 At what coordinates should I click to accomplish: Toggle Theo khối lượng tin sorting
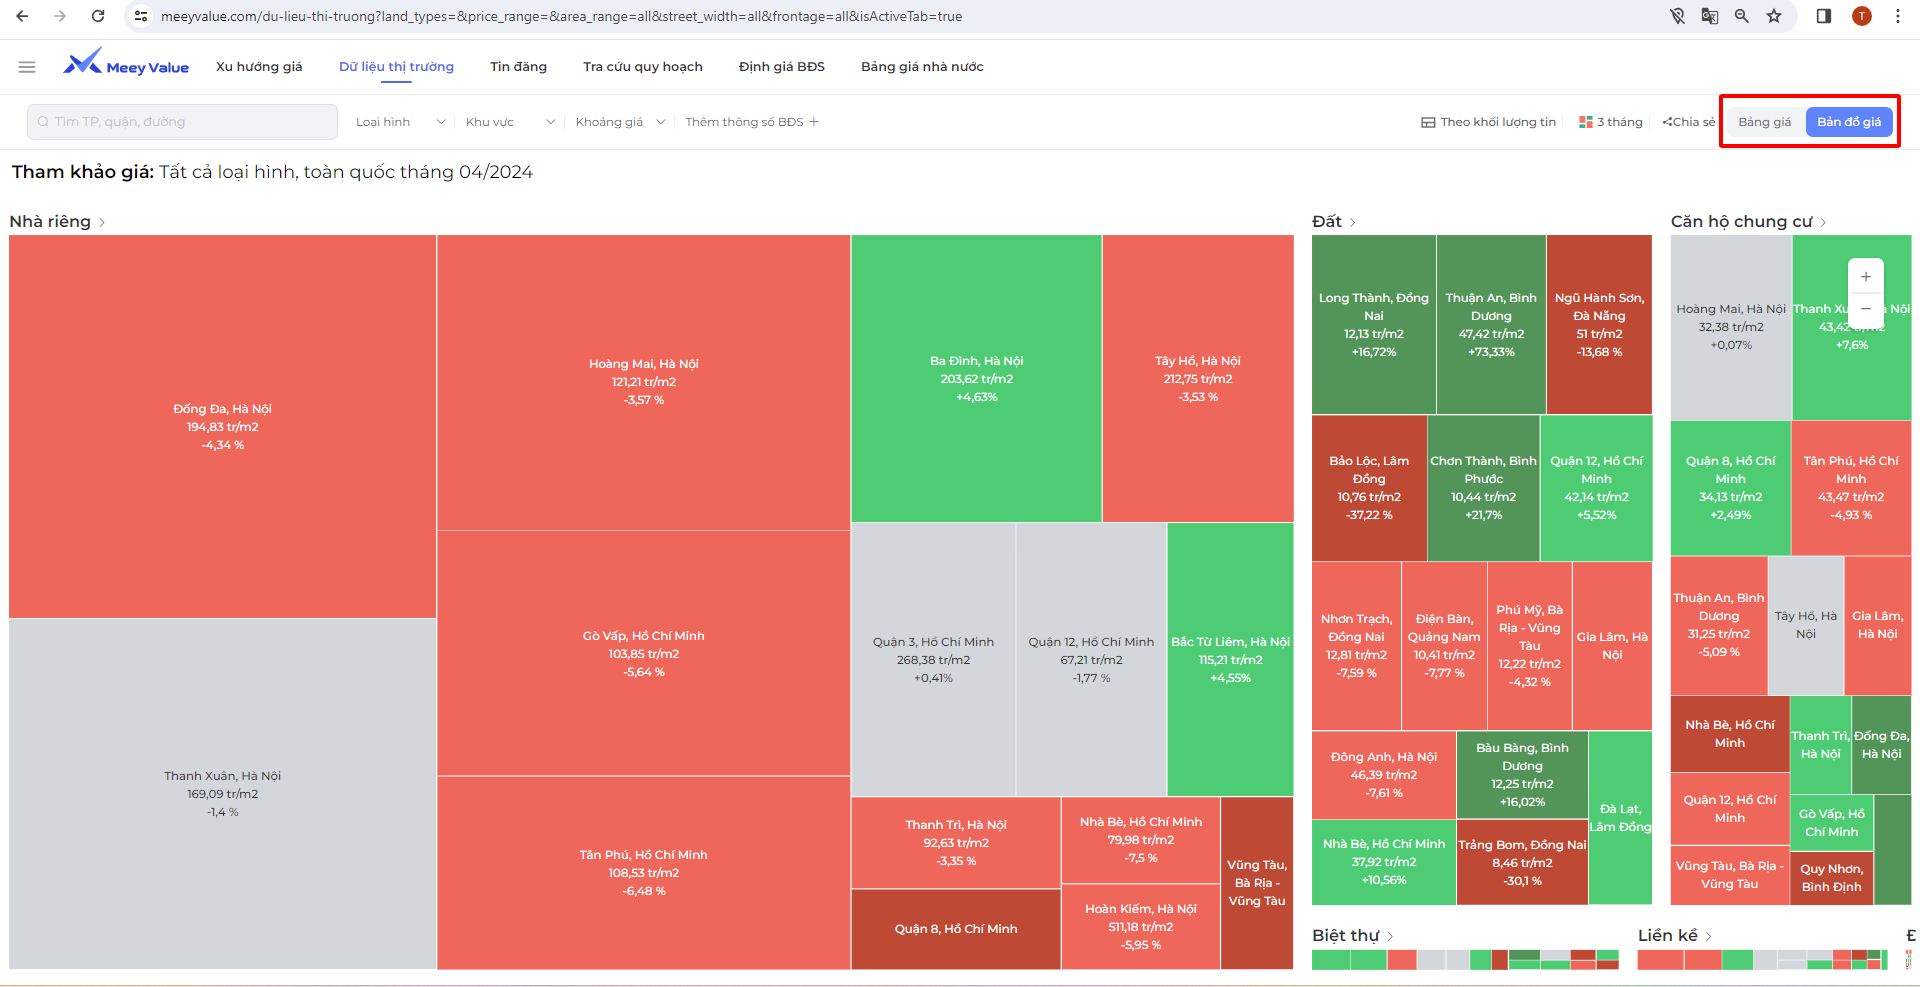tap(1488, 122)
